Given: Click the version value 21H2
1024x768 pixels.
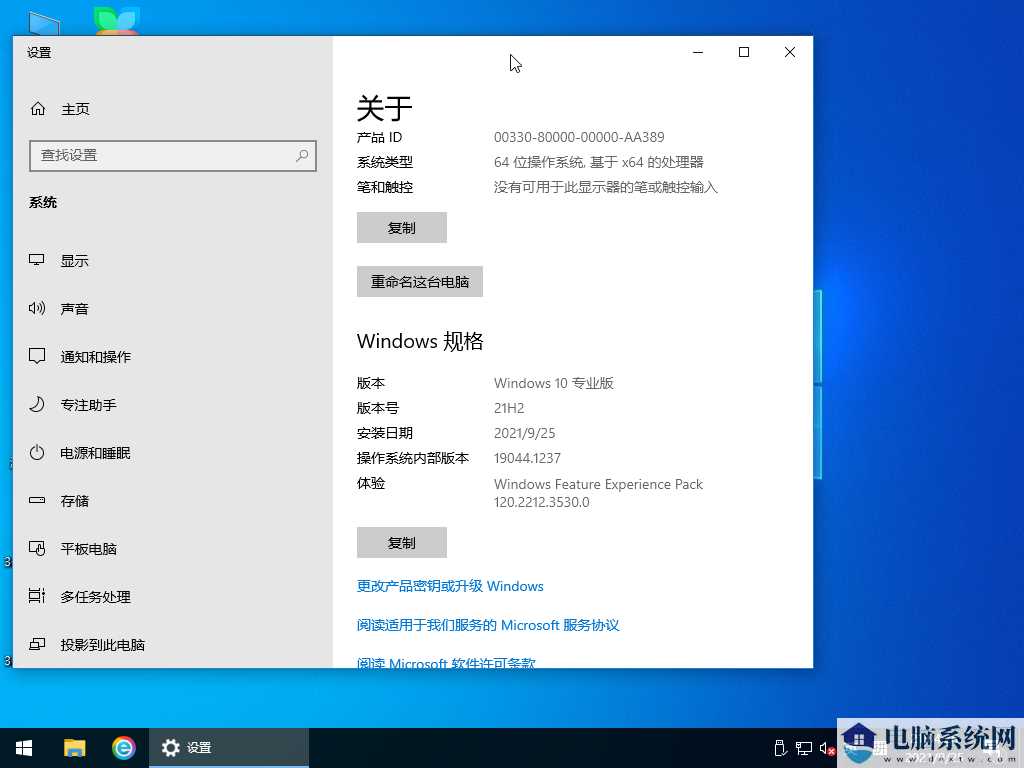Looking at the screenshot, I should 509,408.
